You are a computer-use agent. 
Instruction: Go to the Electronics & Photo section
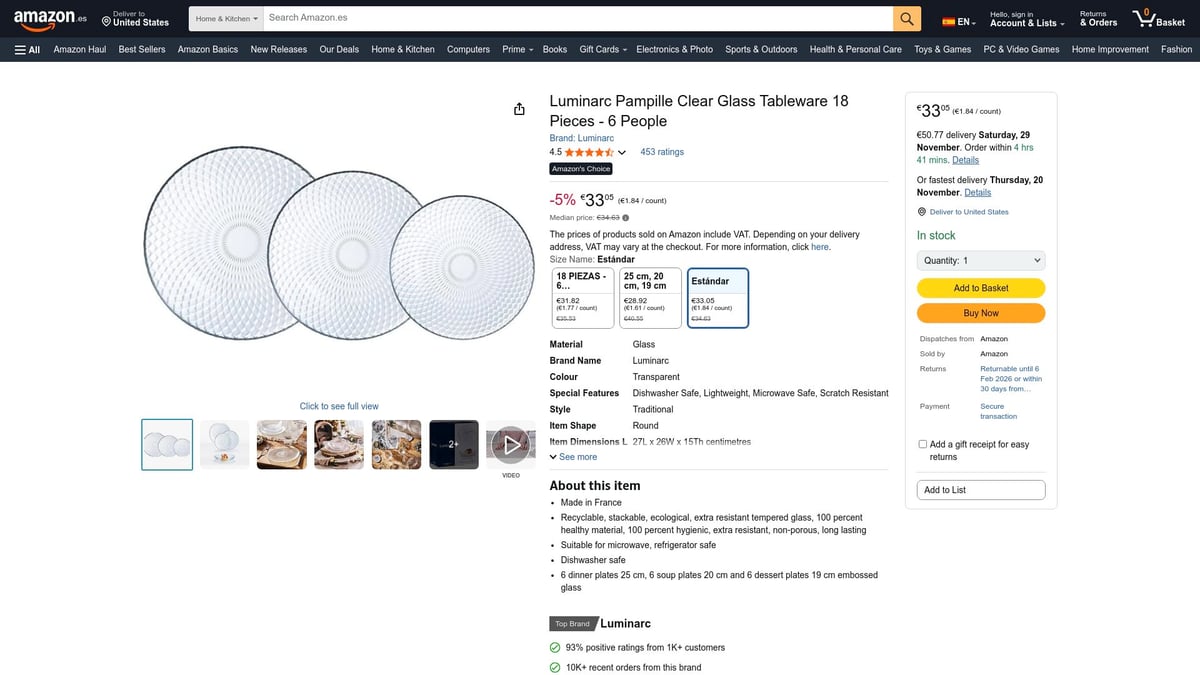point(674,48)
